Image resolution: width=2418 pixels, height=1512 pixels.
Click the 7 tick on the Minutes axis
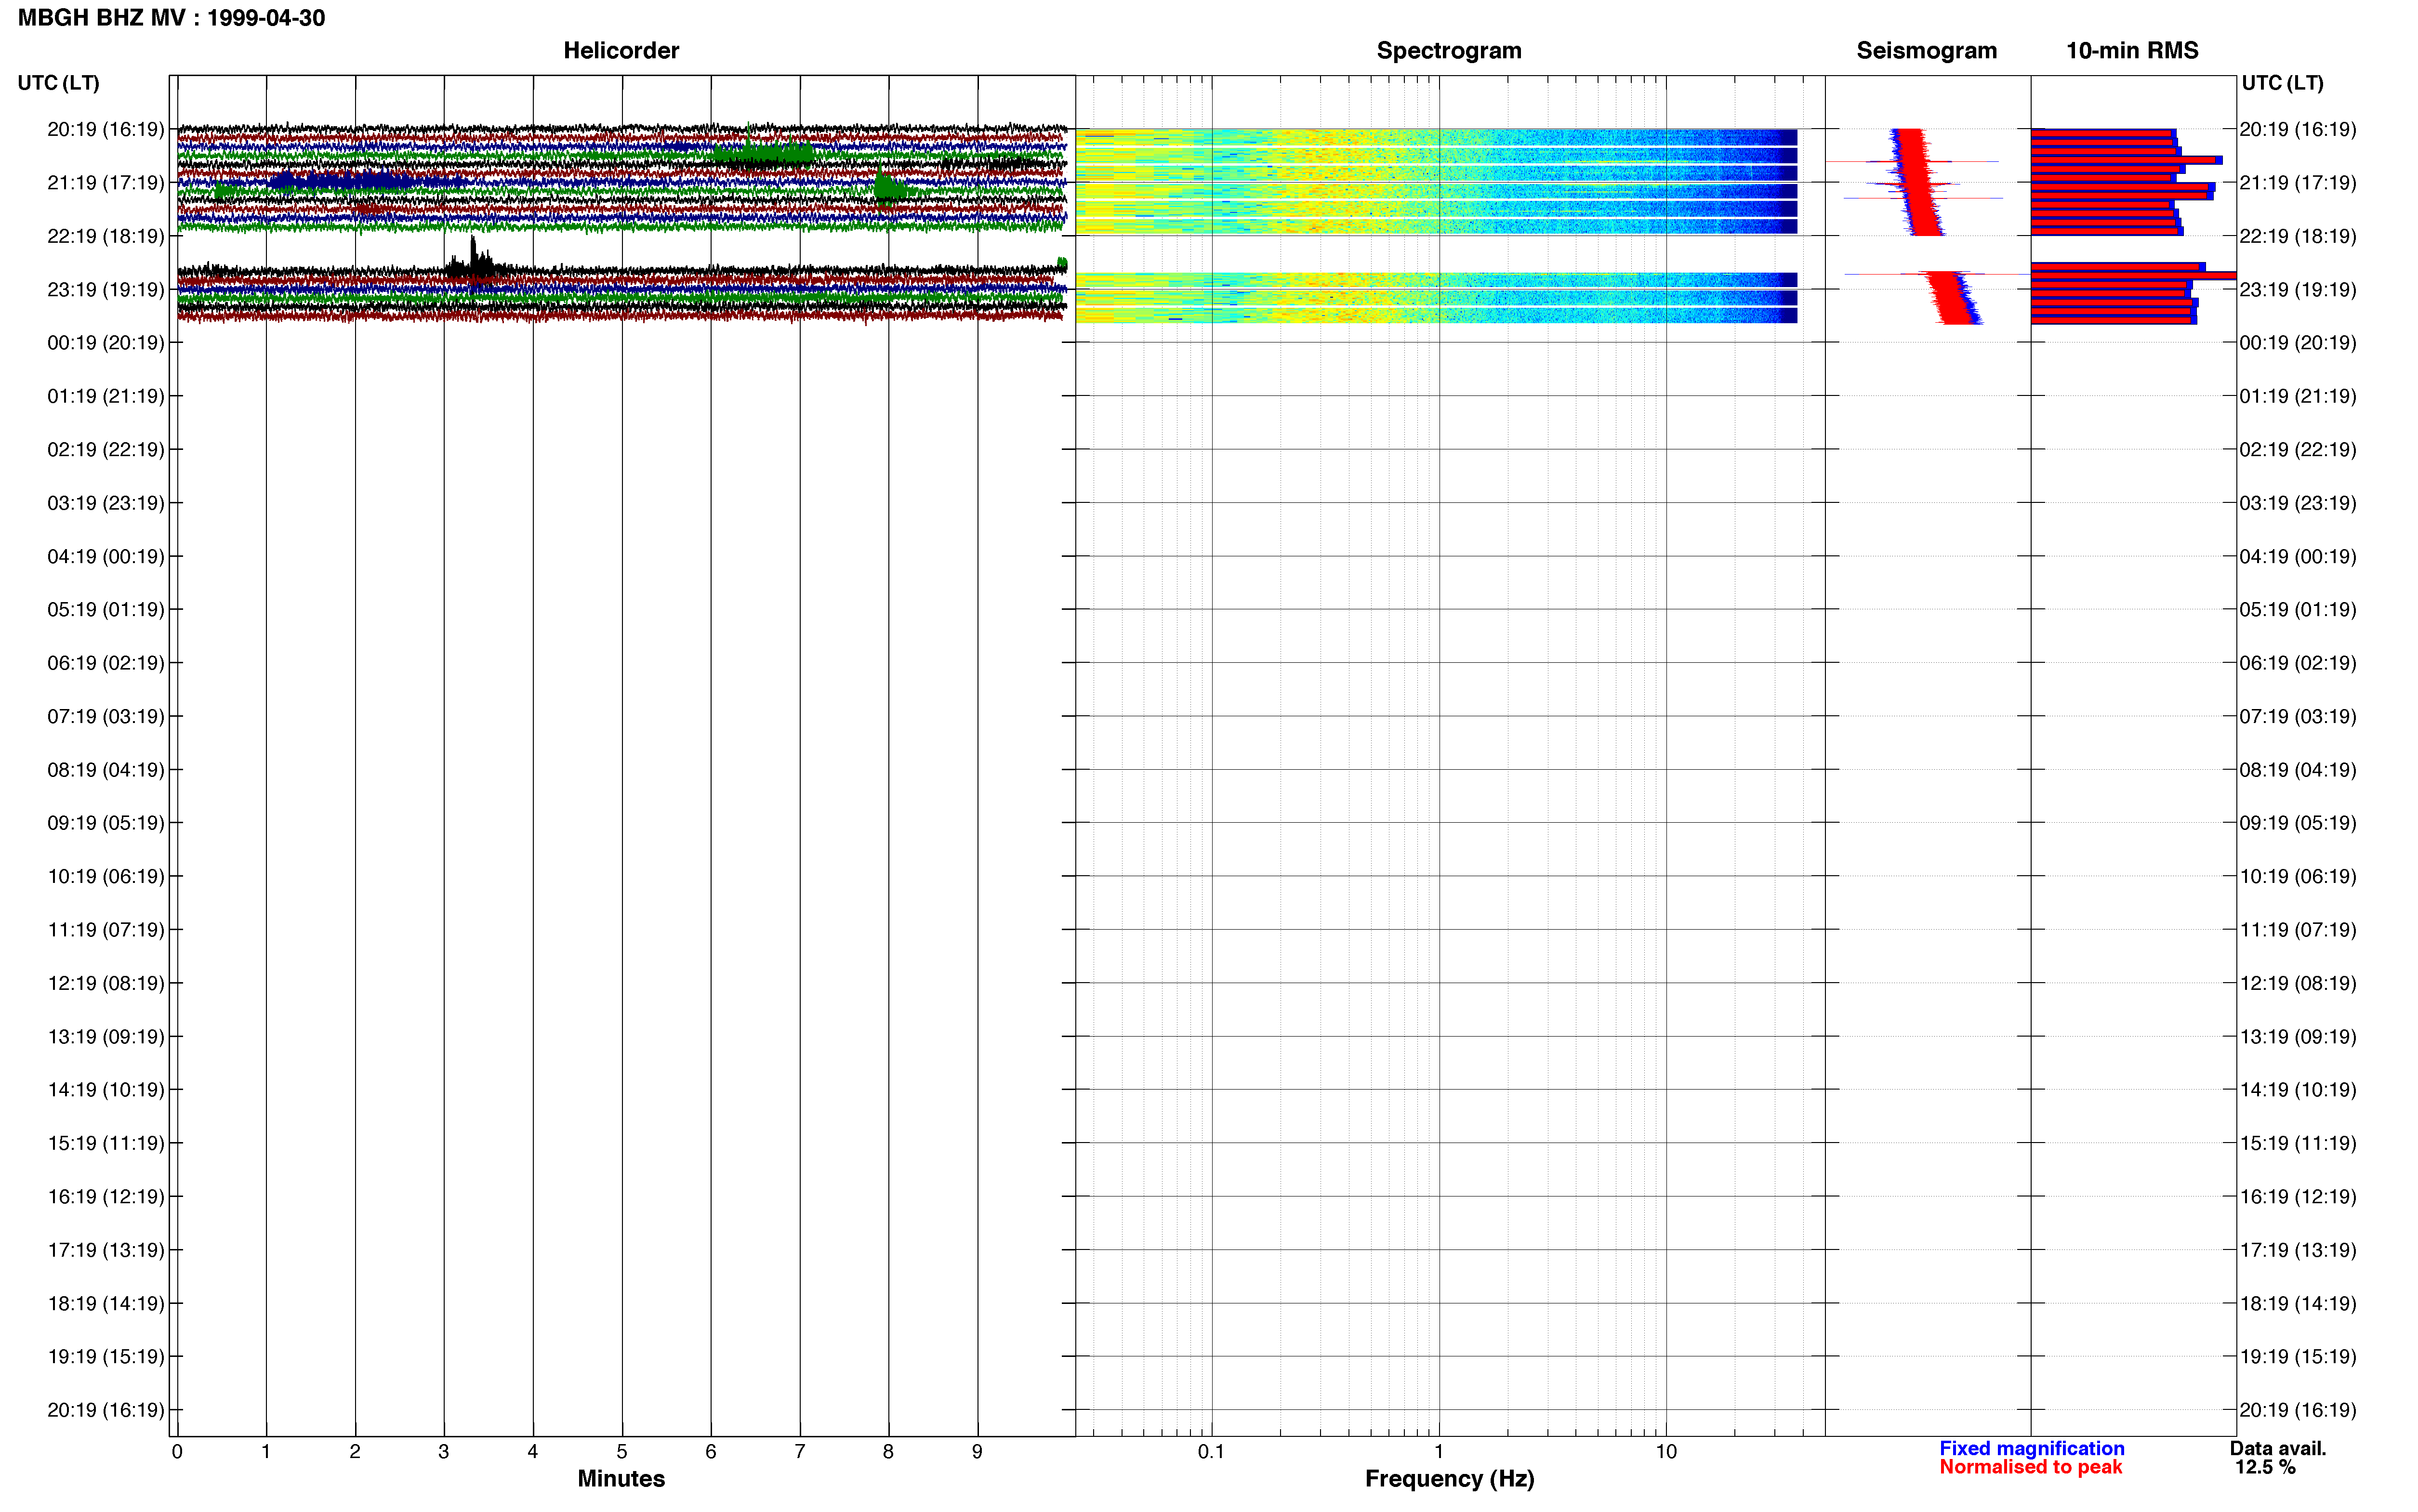800,1451
